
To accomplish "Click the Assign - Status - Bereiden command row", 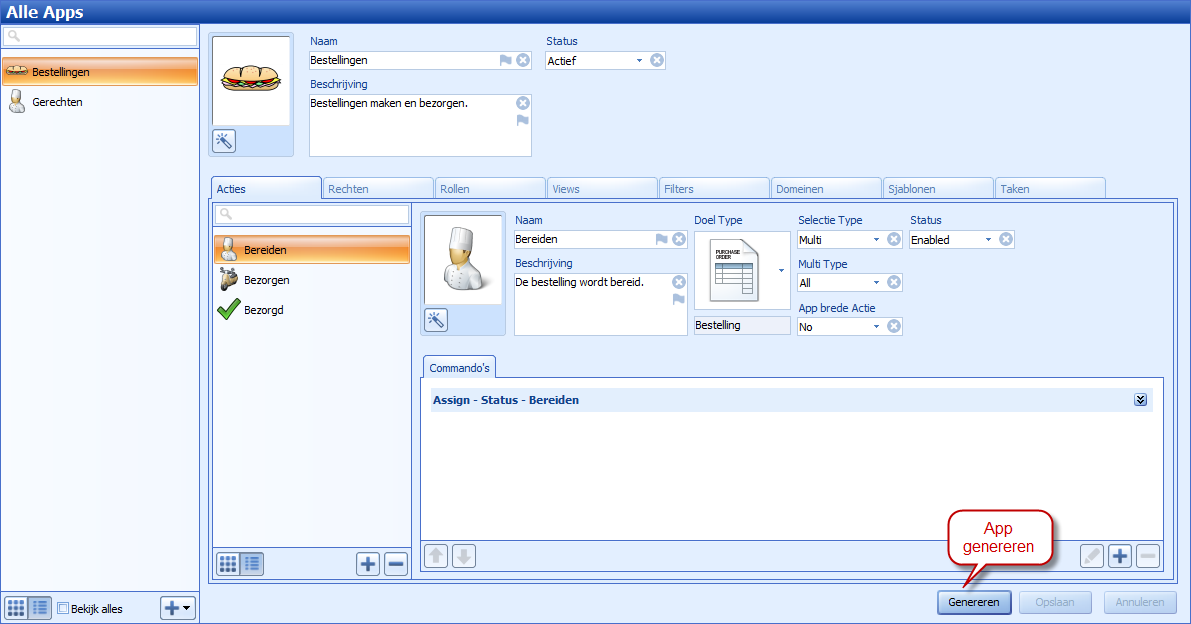I will 791,400.
